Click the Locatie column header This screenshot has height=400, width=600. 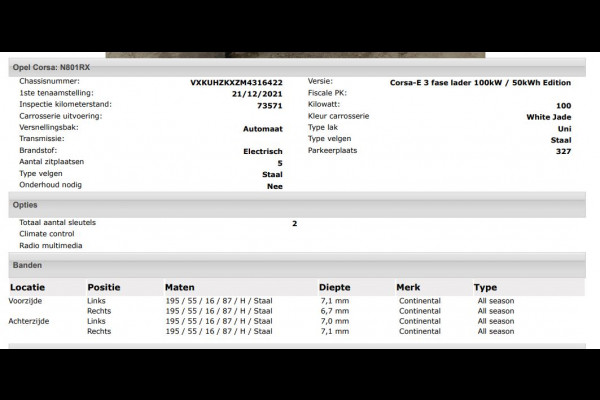(x=28, y=287)
